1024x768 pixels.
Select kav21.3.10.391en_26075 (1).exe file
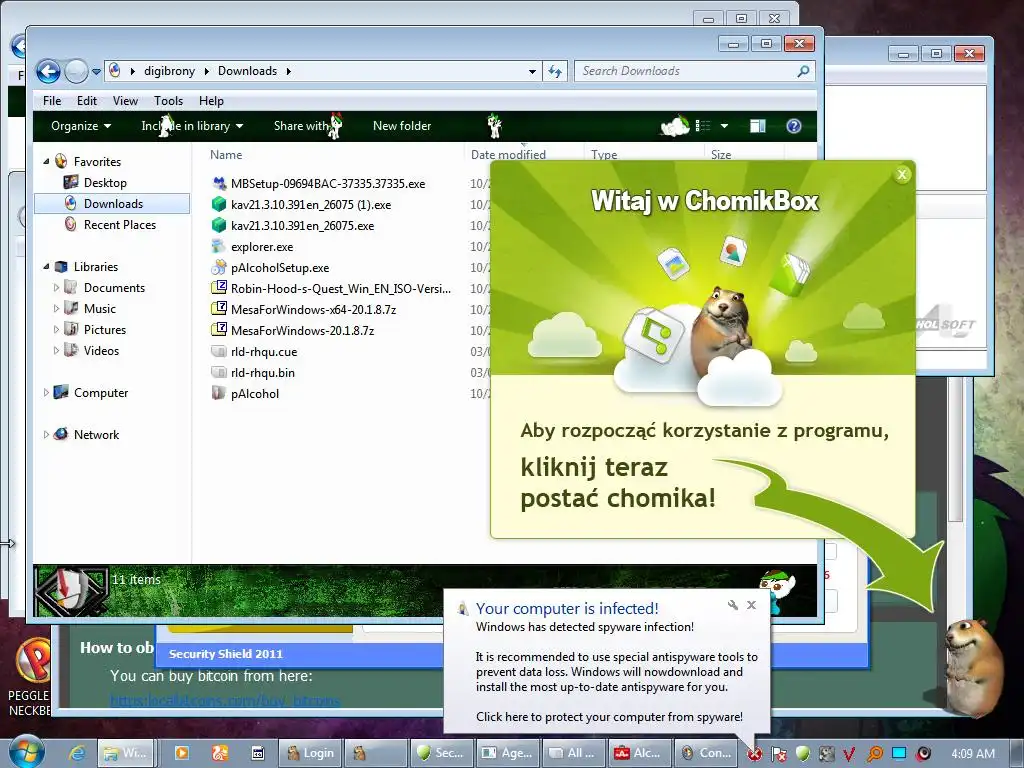[311, 204]
